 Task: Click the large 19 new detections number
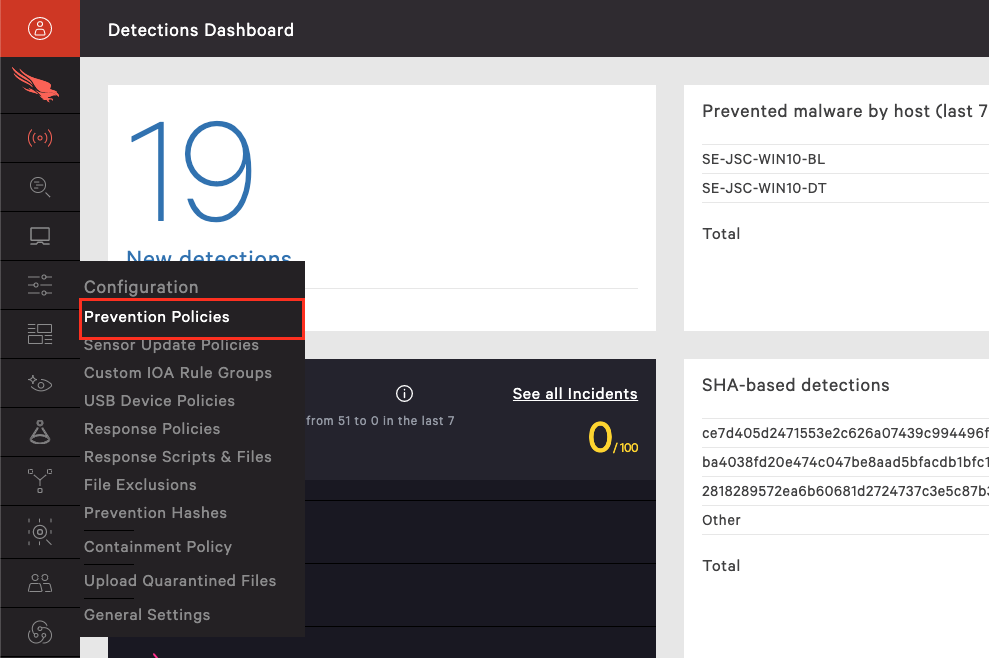tap(191, 172)
